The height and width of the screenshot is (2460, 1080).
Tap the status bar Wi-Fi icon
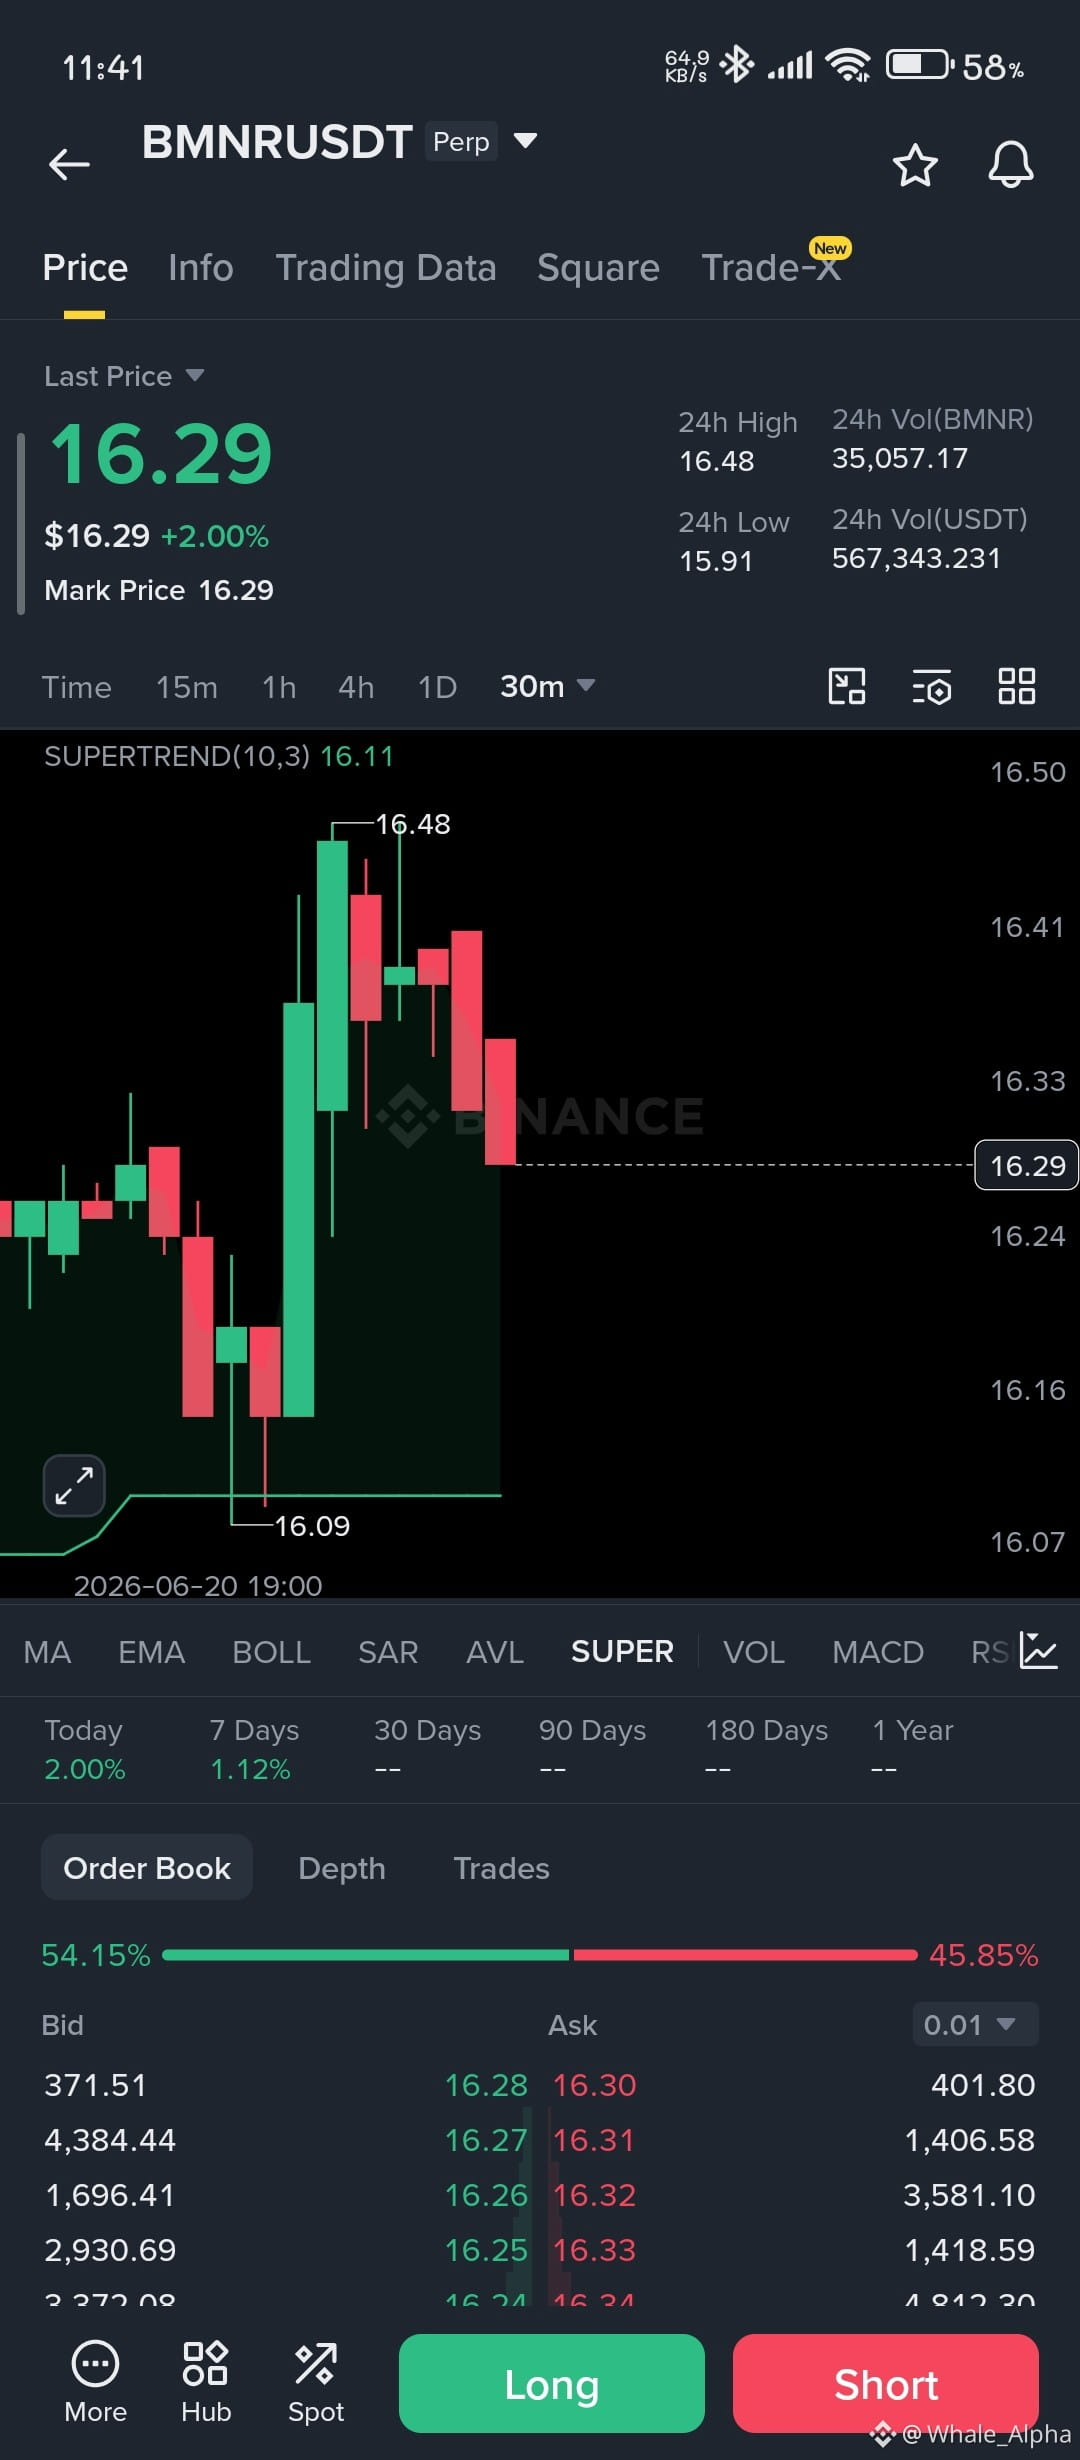coord(848,65)
